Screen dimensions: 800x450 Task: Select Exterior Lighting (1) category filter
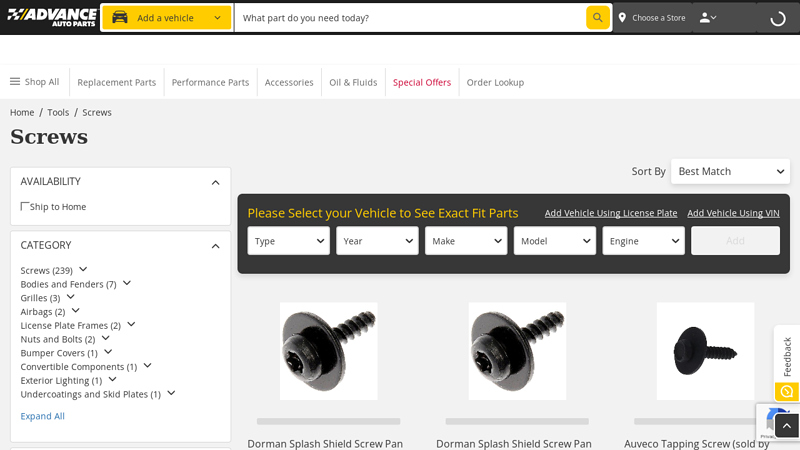coord(61,381)
